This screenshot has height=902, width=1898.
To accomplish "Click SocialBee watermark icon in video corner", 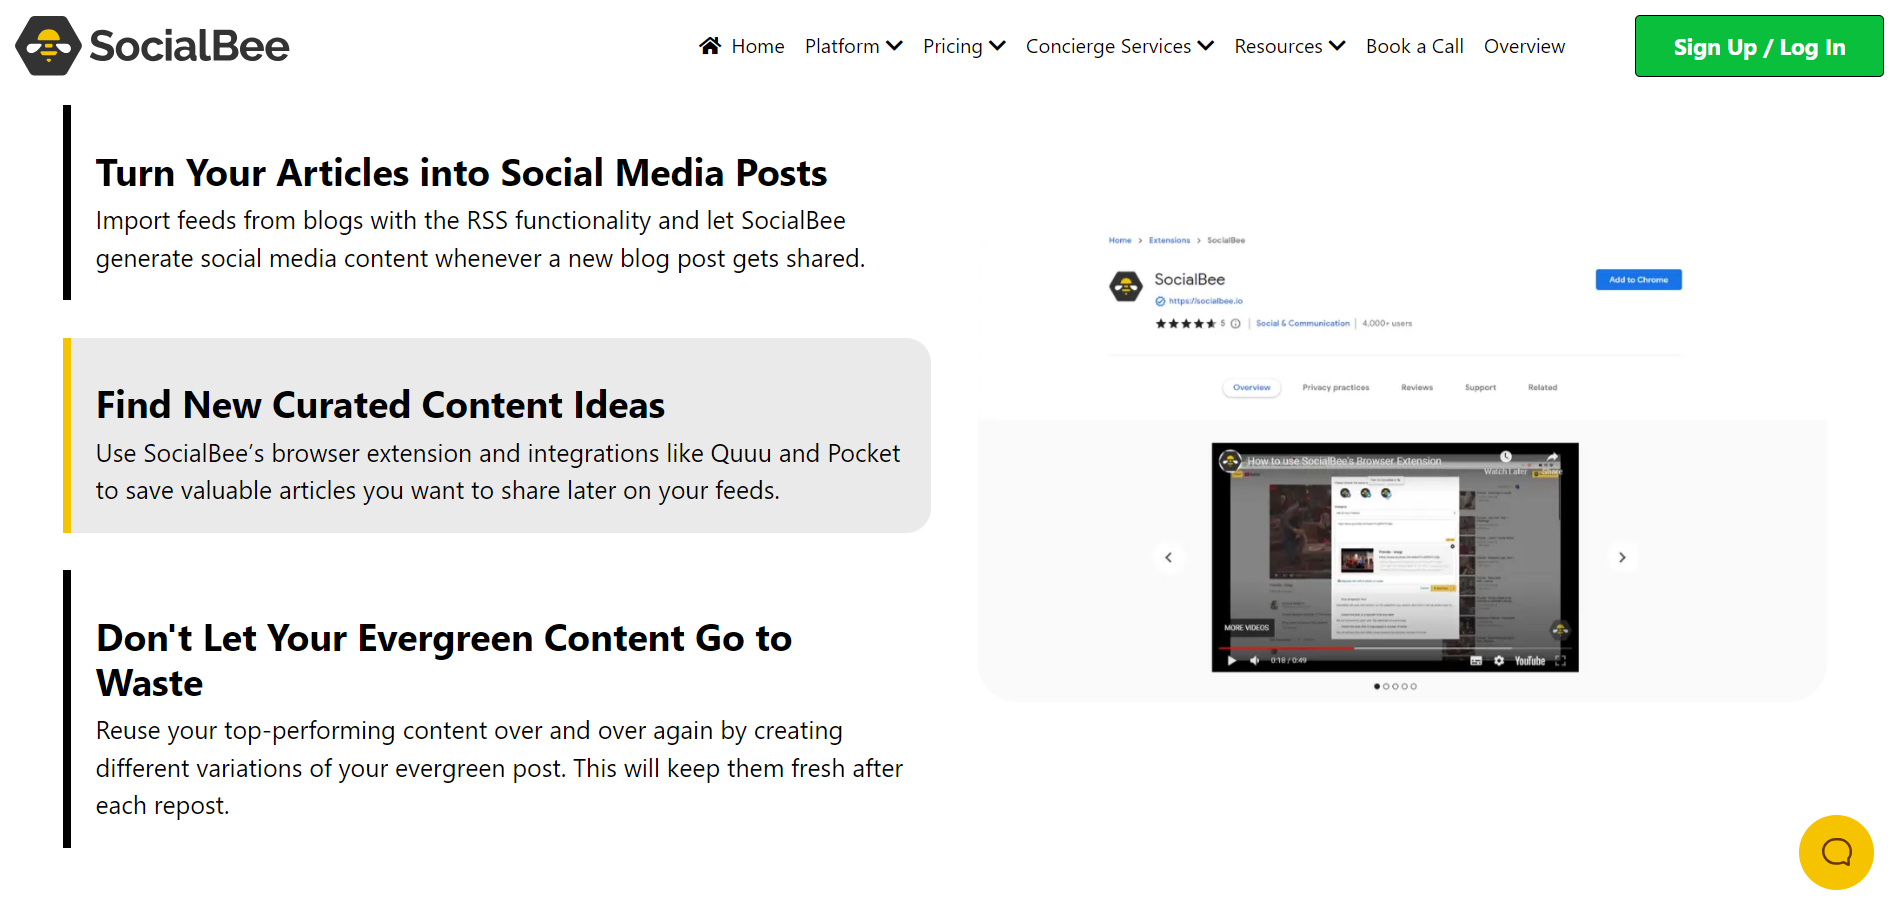I will click(x=1560, y=629).
